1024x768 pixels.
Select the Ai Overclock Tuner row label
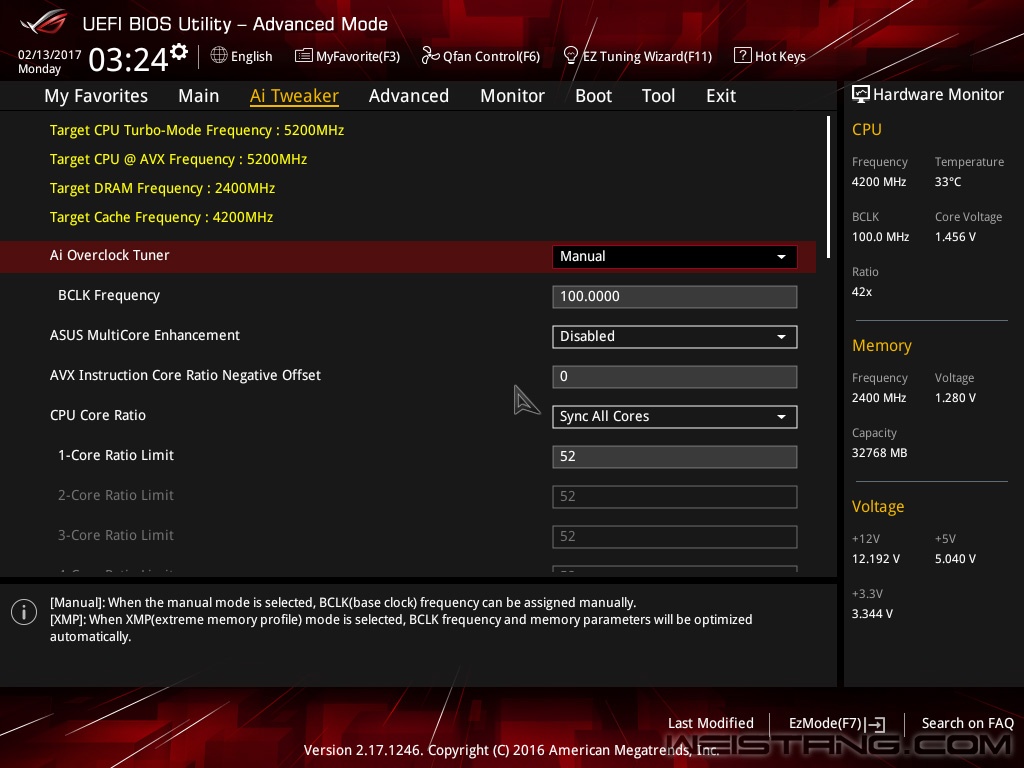110,255
